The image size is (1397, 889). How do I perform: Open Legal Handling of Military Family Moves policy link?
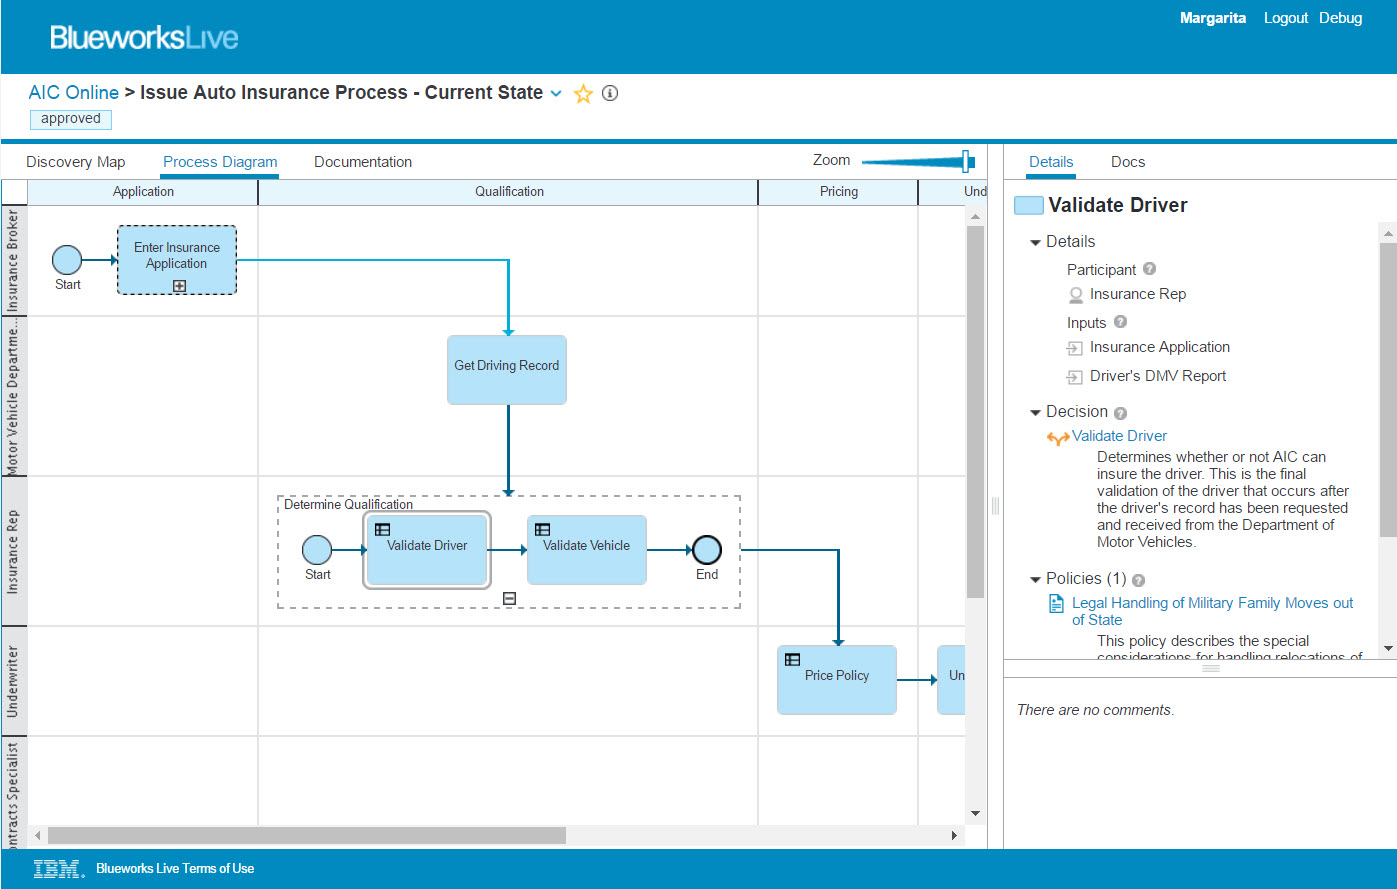(1212, 611)
